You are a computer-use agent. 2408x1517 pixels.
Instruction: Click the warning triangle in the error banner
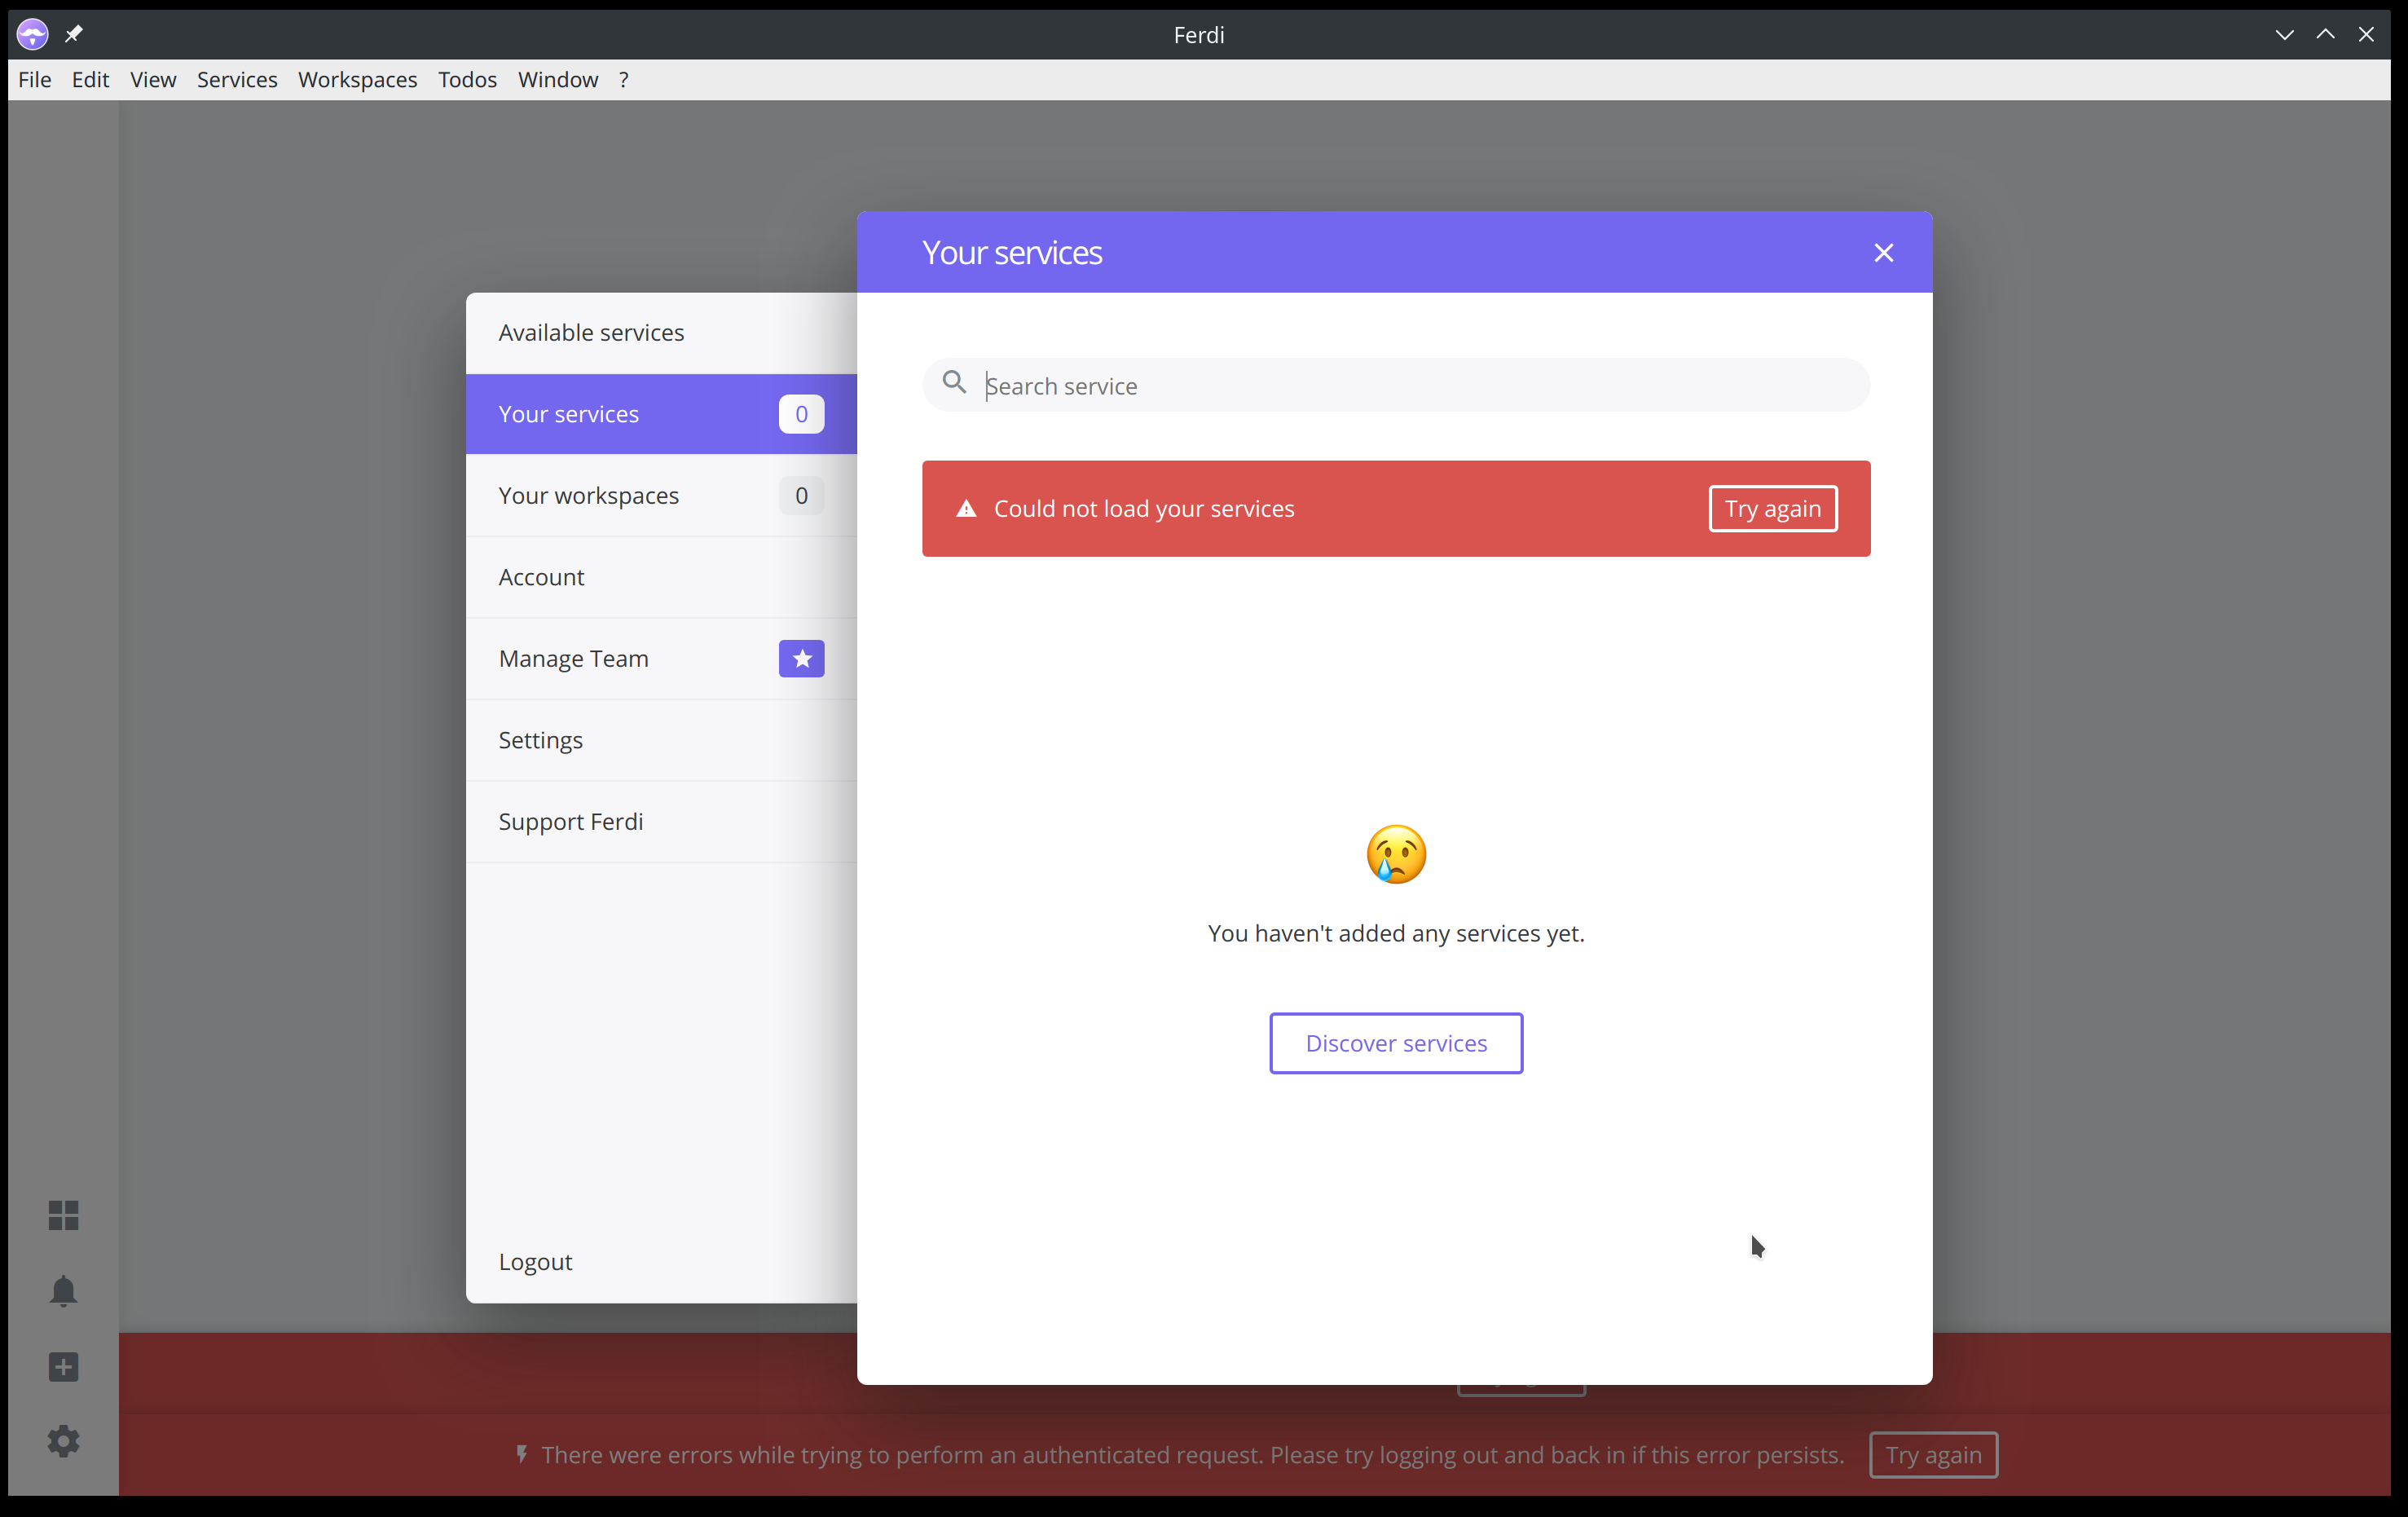click(966, 509)
